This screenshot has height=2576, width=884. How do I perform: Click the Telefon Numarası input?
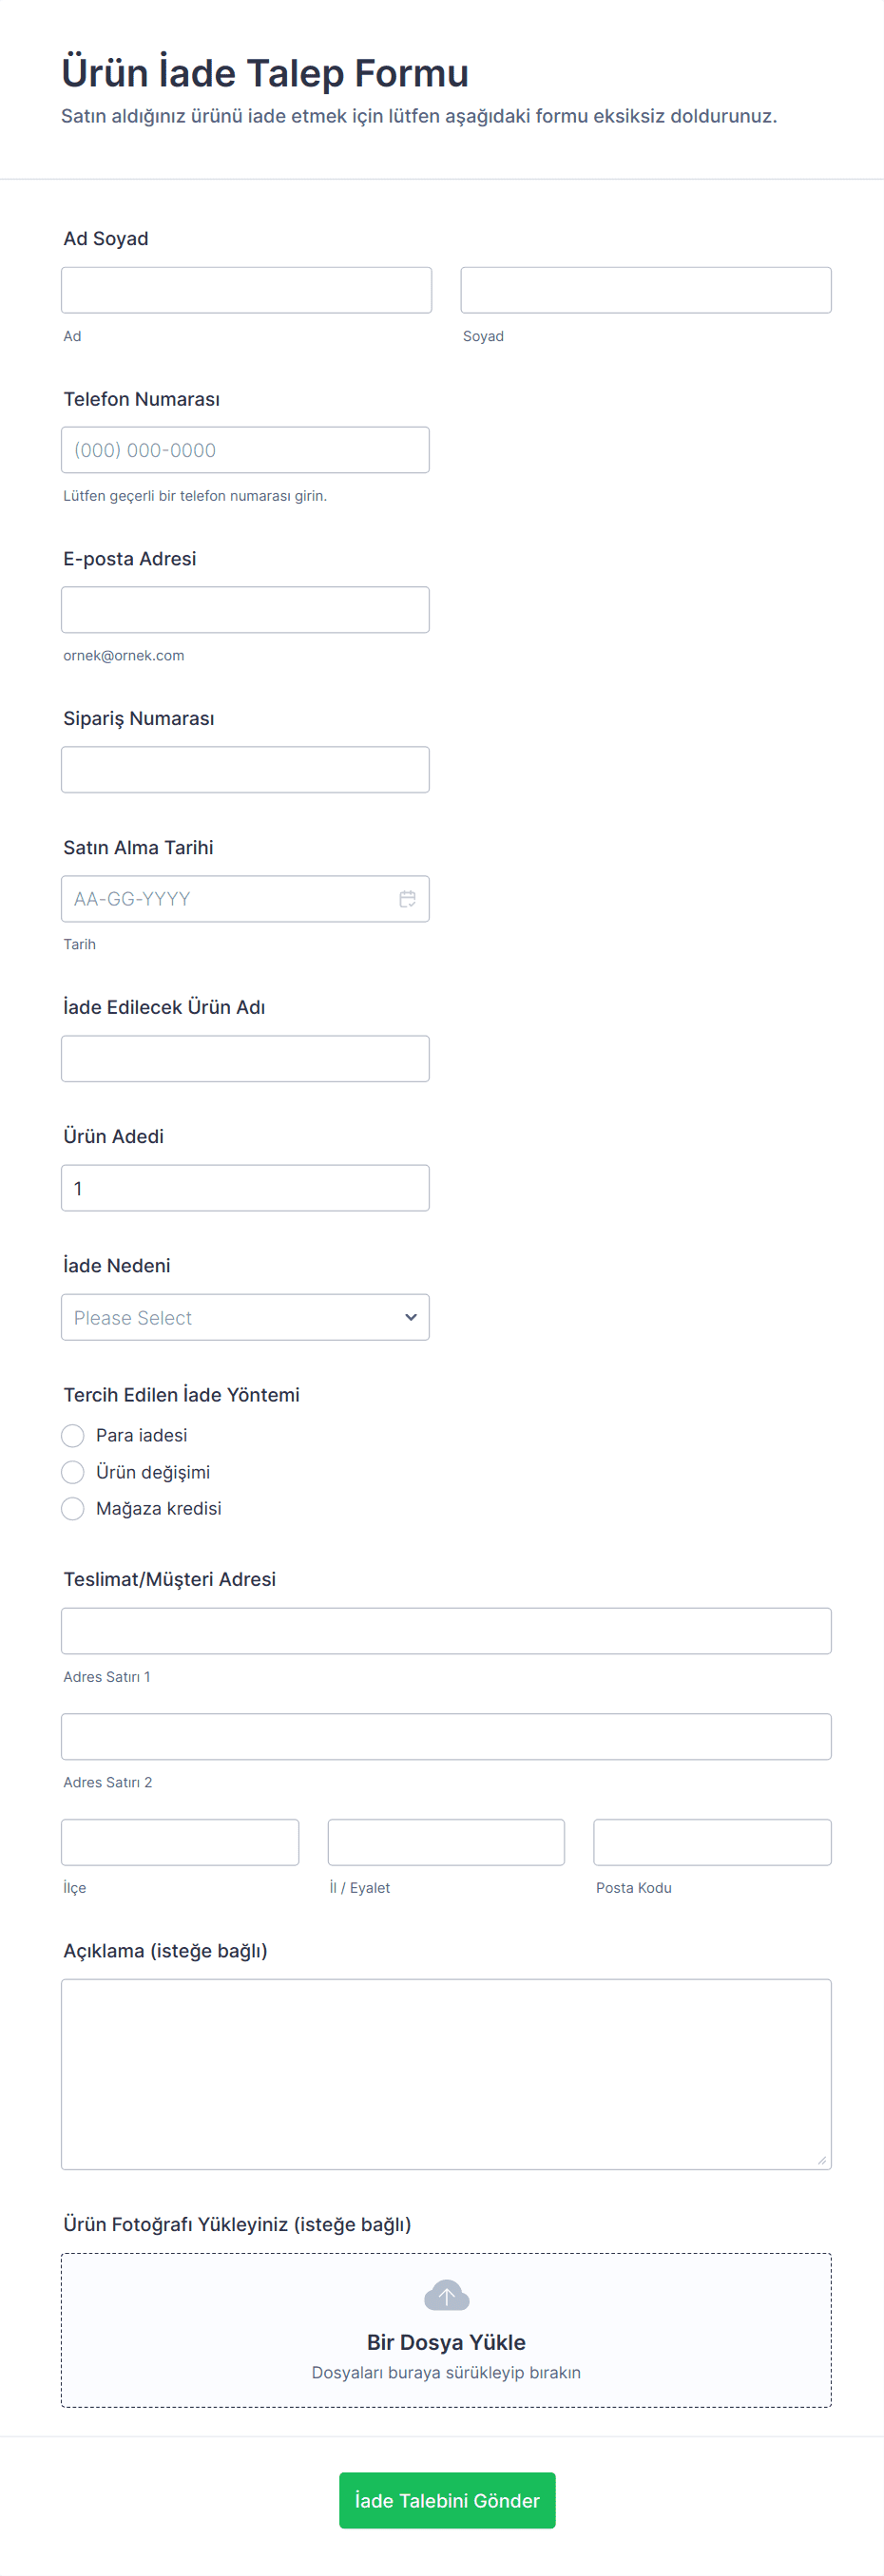coord(245,450)
